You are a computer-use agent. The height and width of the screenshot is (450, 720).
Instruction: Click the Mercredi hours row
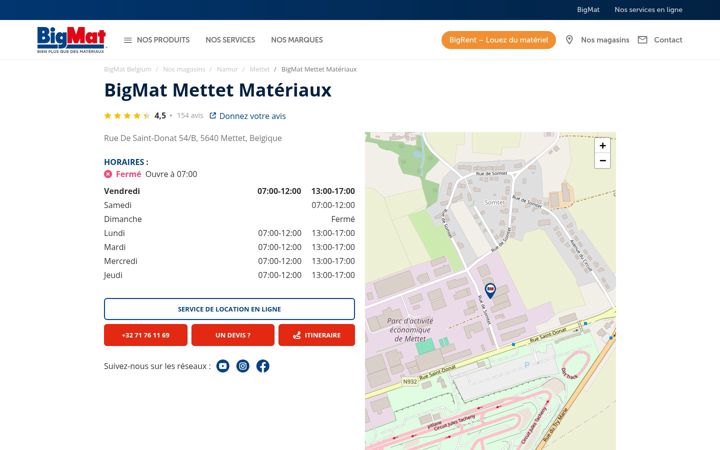click(229, 261)
